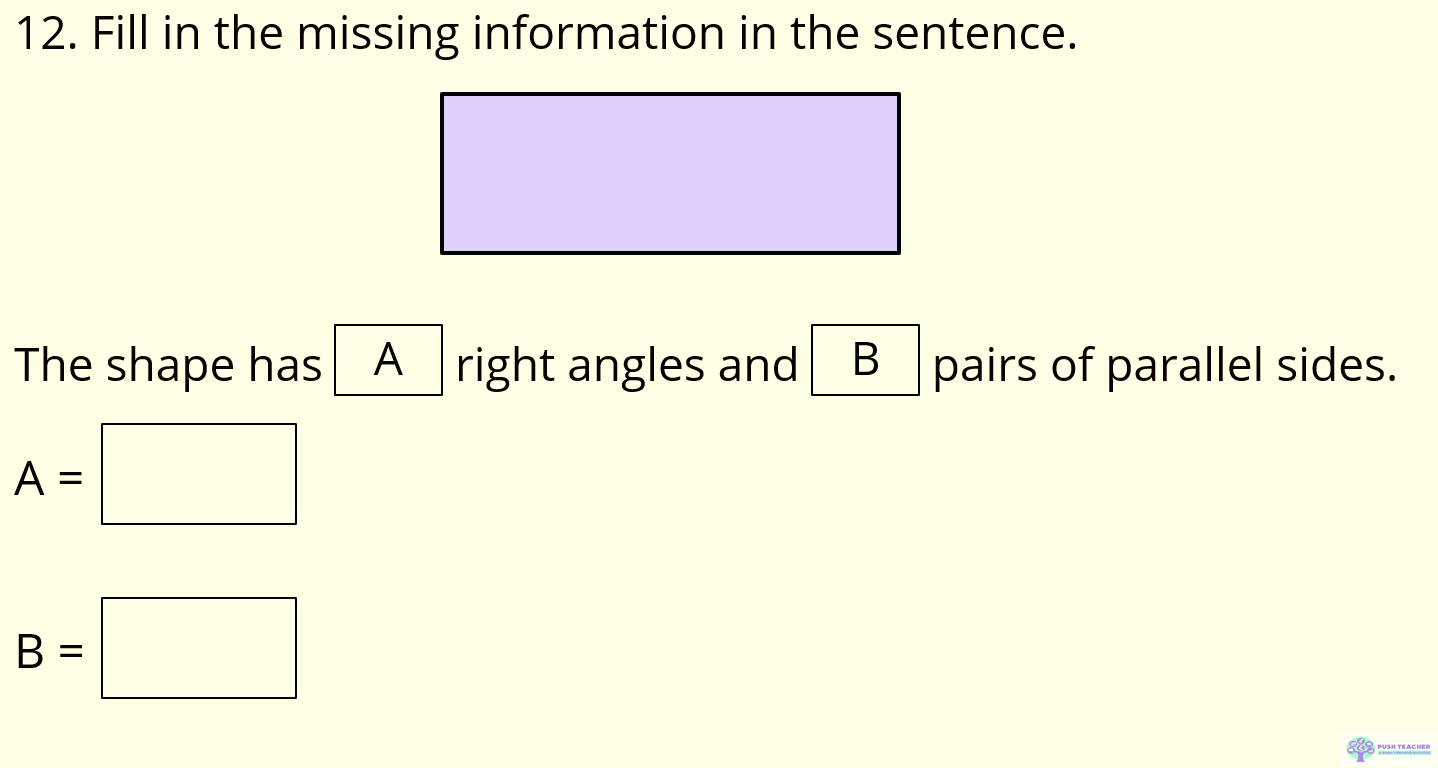Click the Push Teacher tree logo

(1360, 749)
